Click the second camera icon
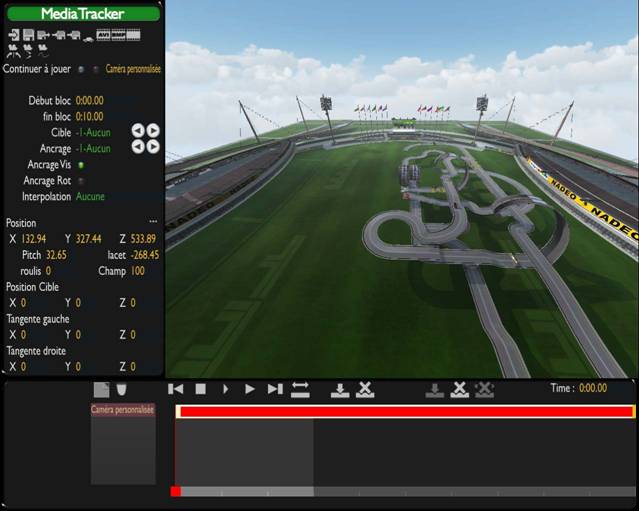 click(x=28, y=51)
